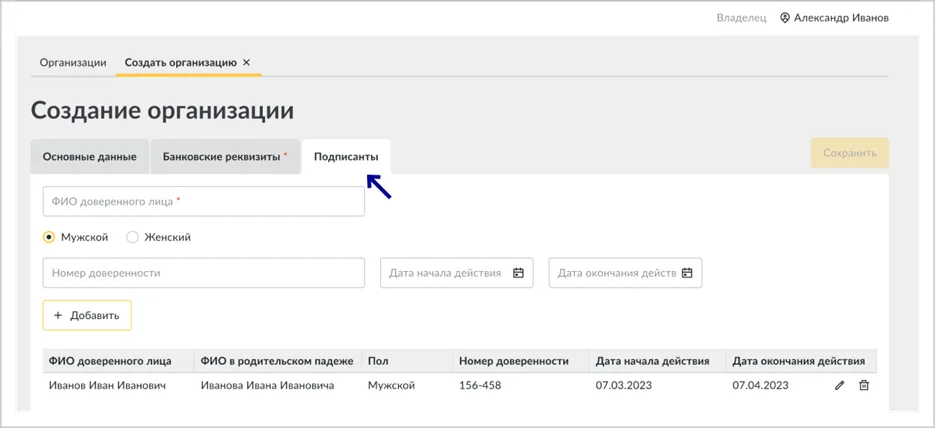Click the Добавить button
The height and width of the screenshot is (428, 935).
(87, 315)
